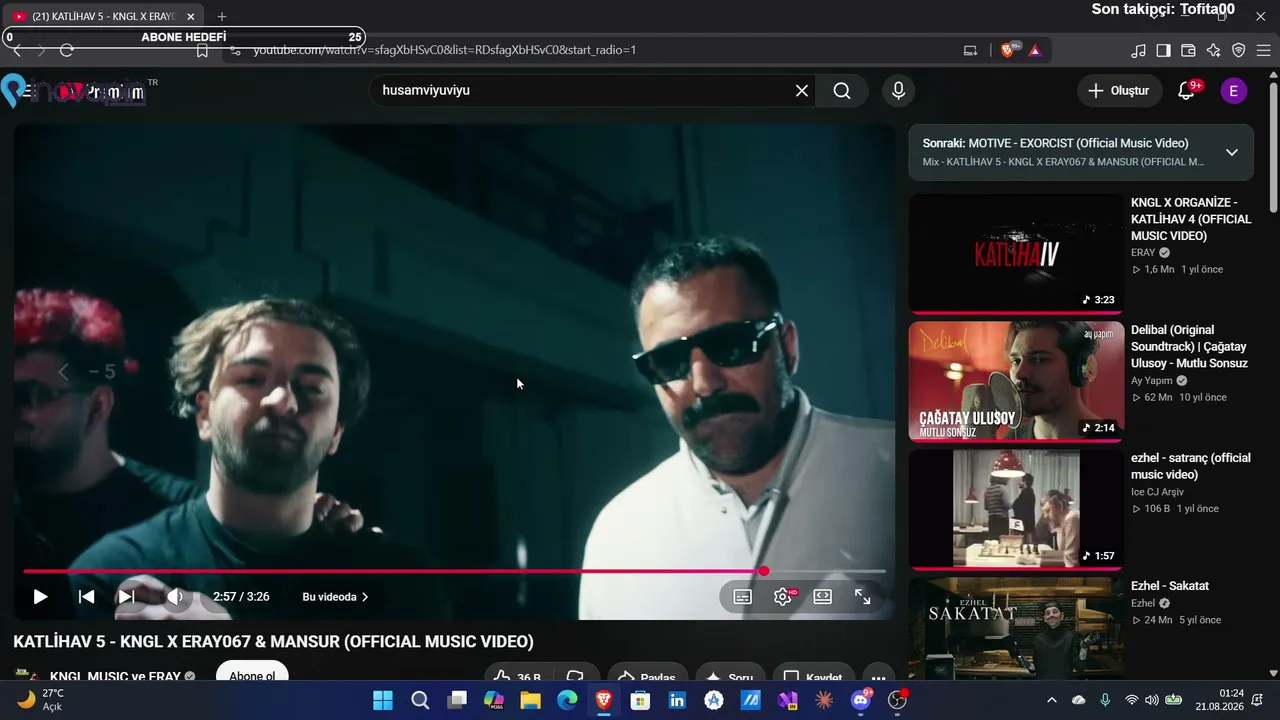Screen dimensions: 1280x720
Task: Visit the 'Ay Yapım' channel
Action: click(1153, 381)
